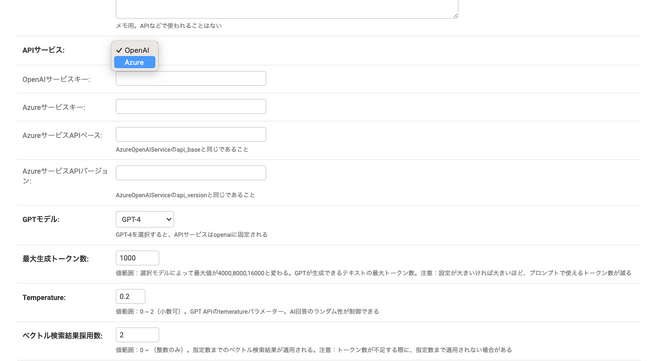The width and height of the screenshot is (650, 361).
Task: Click the 最大生成トークン数 field showing 1000
Action: pyautogui.click(x=137, y=258)
